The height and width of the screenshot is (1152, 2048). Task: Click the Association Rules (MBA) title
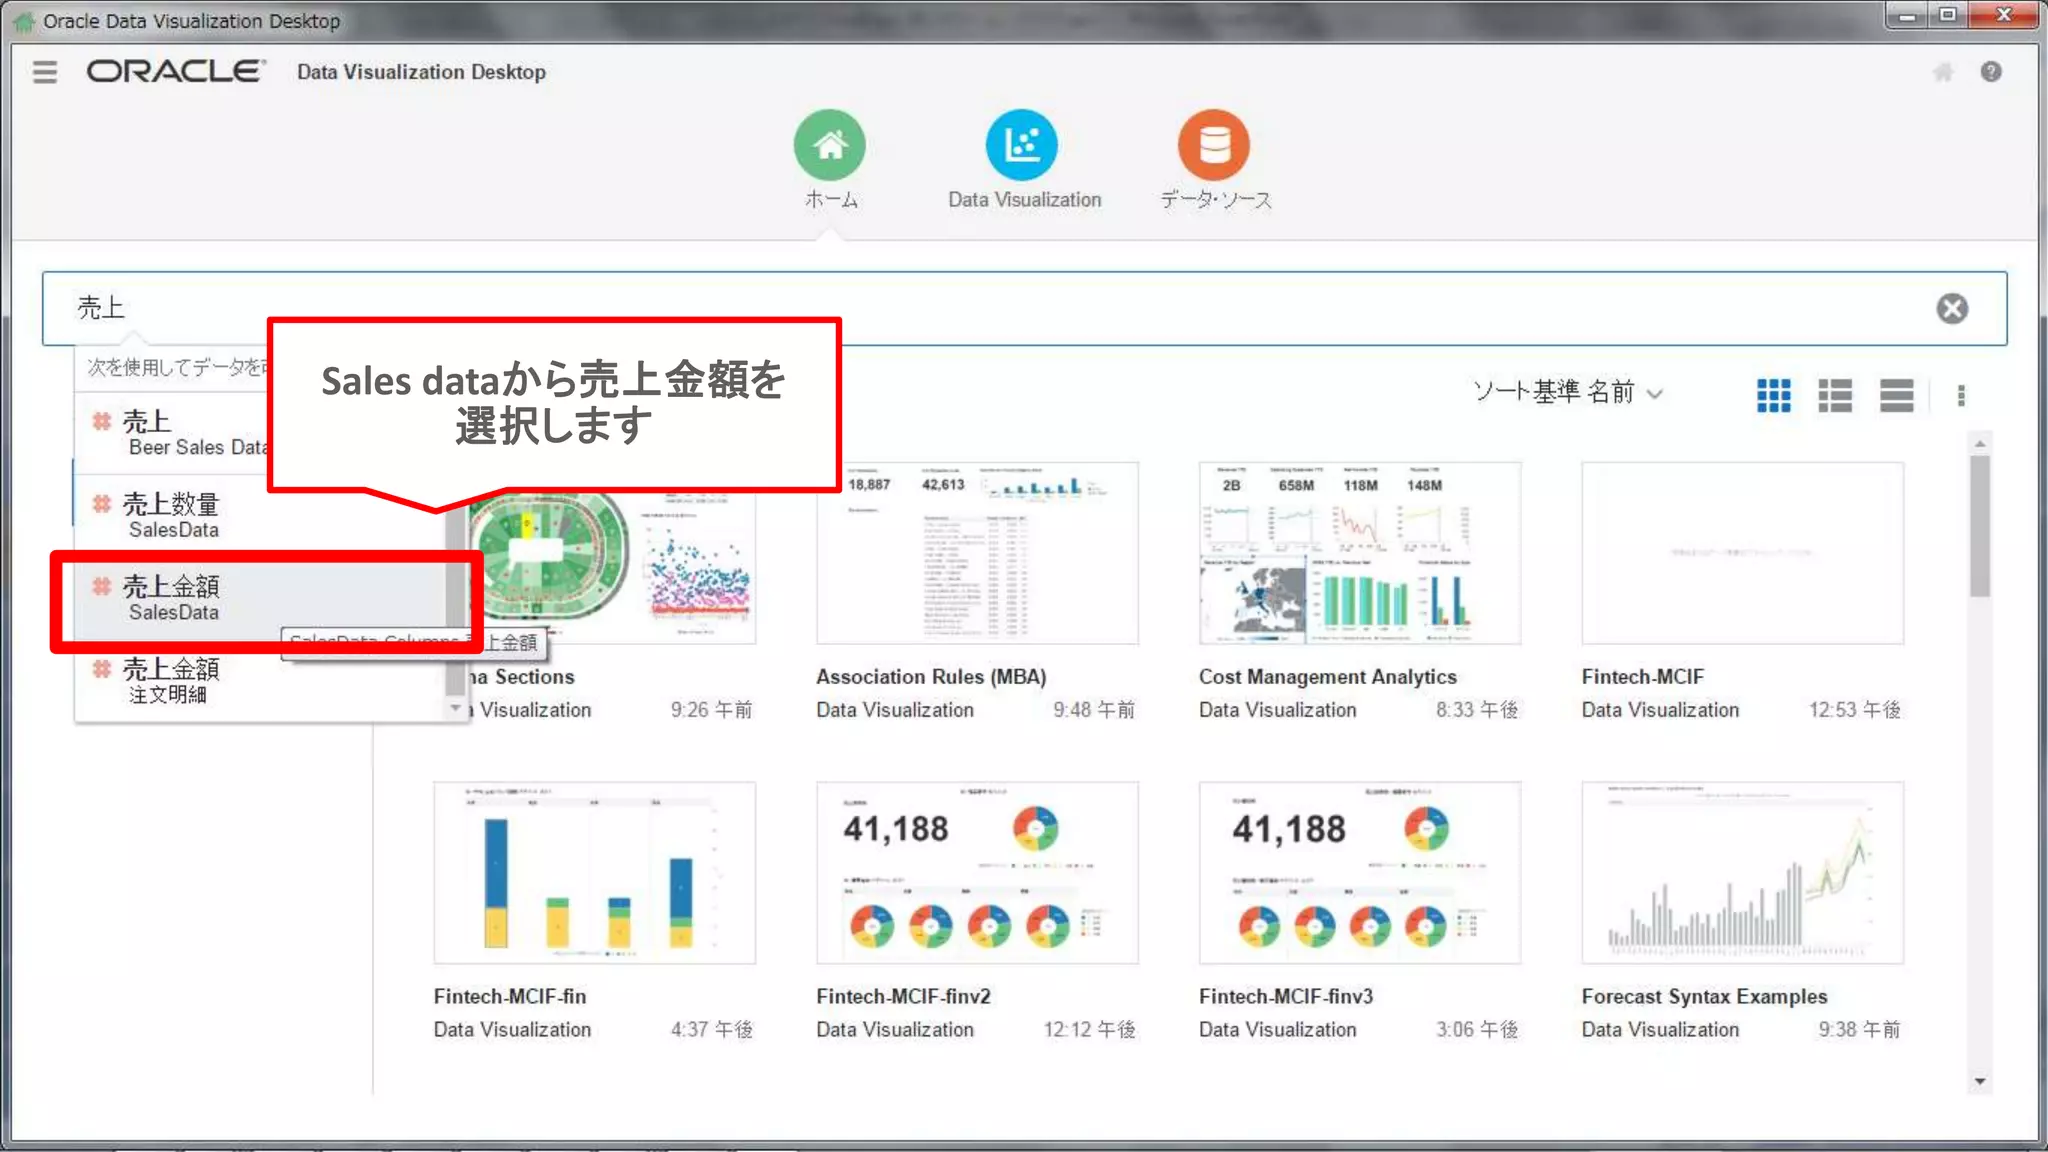(x=931, y=677)
